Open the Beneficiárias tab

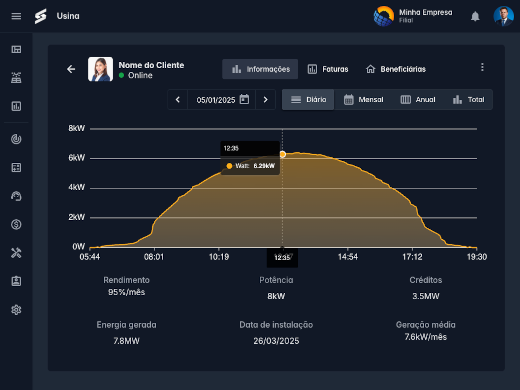tap(396, 69)
